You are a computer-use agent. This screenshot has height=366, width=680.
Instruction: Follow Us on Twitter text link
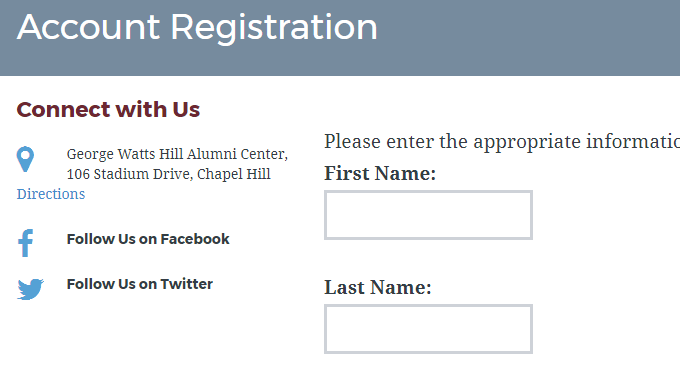140,284
